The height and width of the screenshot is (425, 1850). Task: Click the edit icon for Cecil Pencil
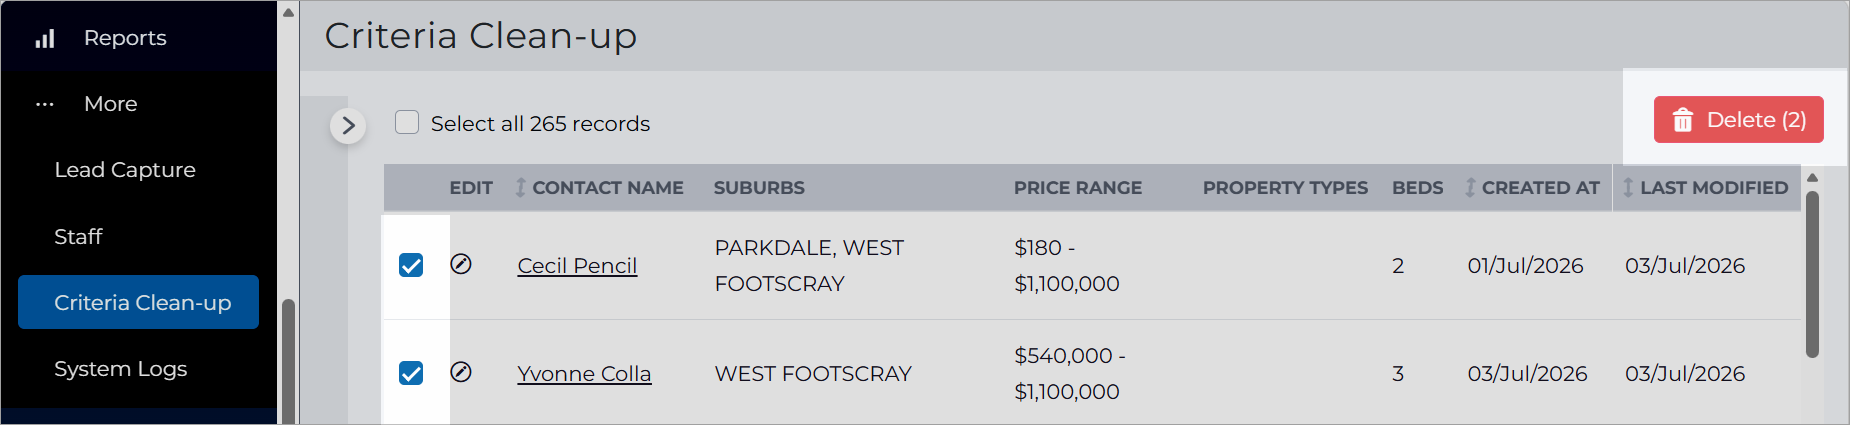(x=461, y=264)
